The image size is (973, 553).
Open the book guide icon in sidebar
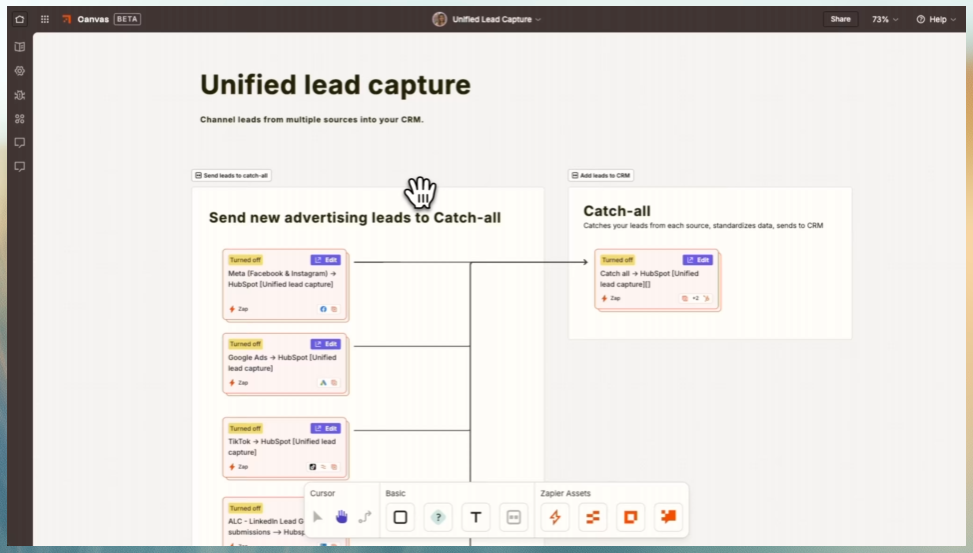click(20, 47)
